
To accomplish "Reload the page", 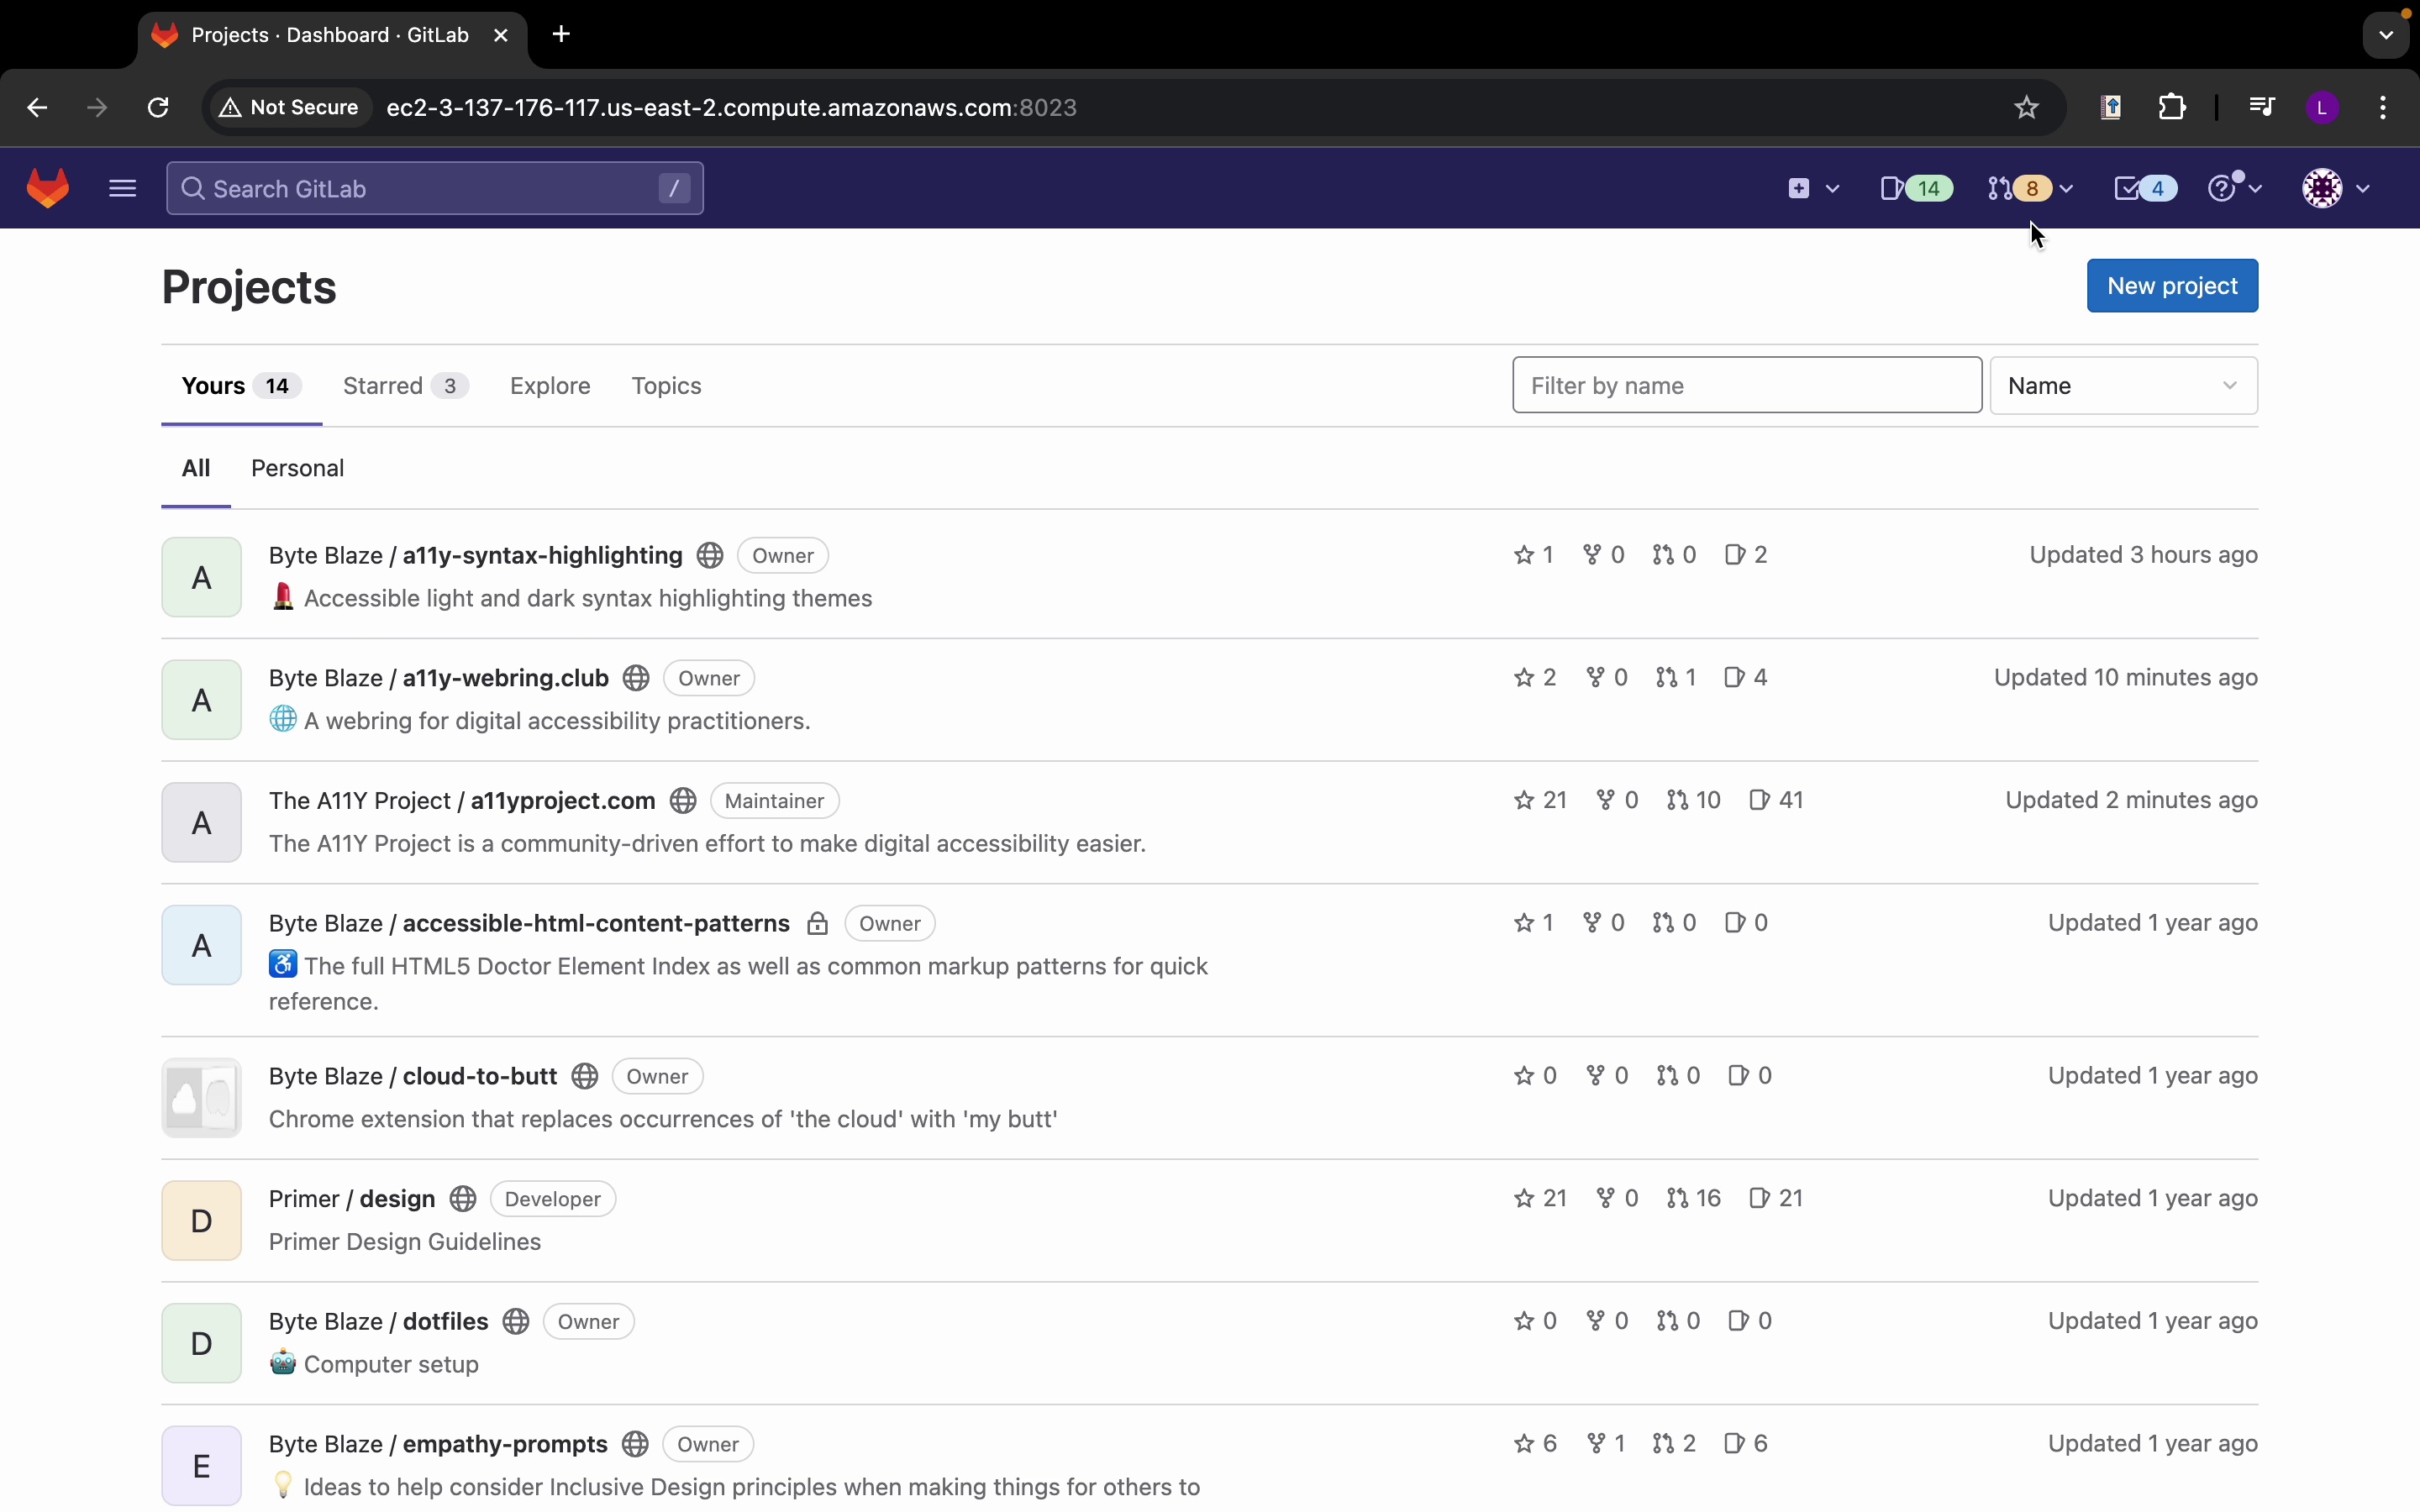I will point(158,107).
